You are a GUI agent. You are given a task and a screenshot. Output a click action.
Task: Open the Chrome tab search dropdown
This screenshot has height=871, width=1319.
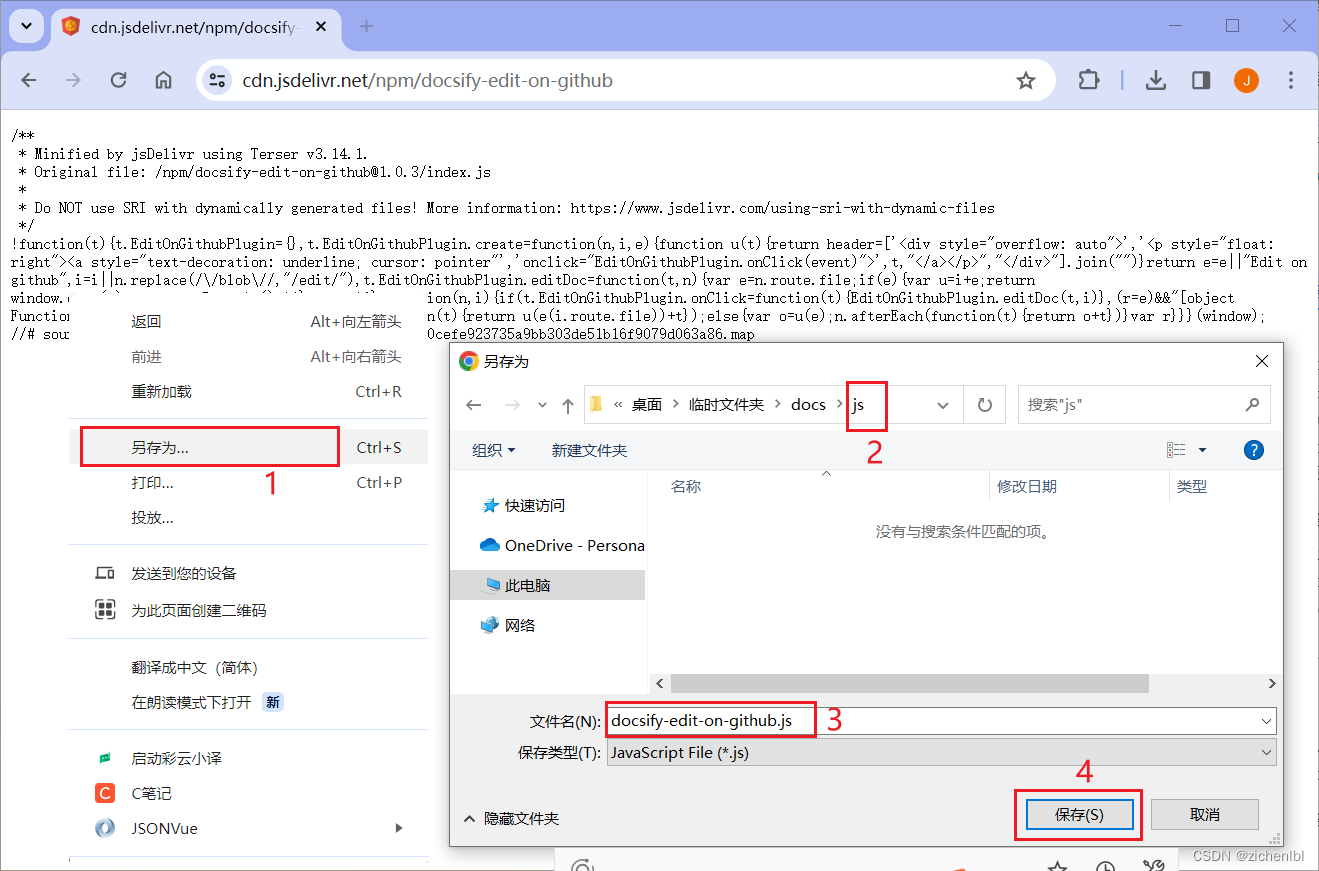[27, 26]
